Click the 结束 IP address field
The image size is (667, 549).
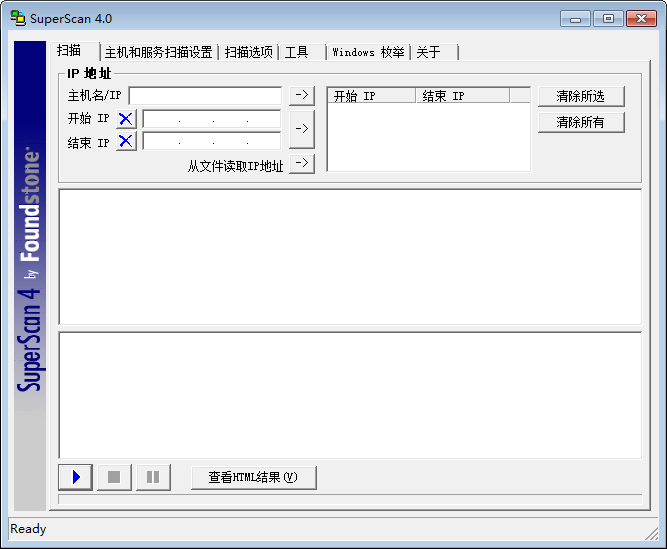coord(212,141)
